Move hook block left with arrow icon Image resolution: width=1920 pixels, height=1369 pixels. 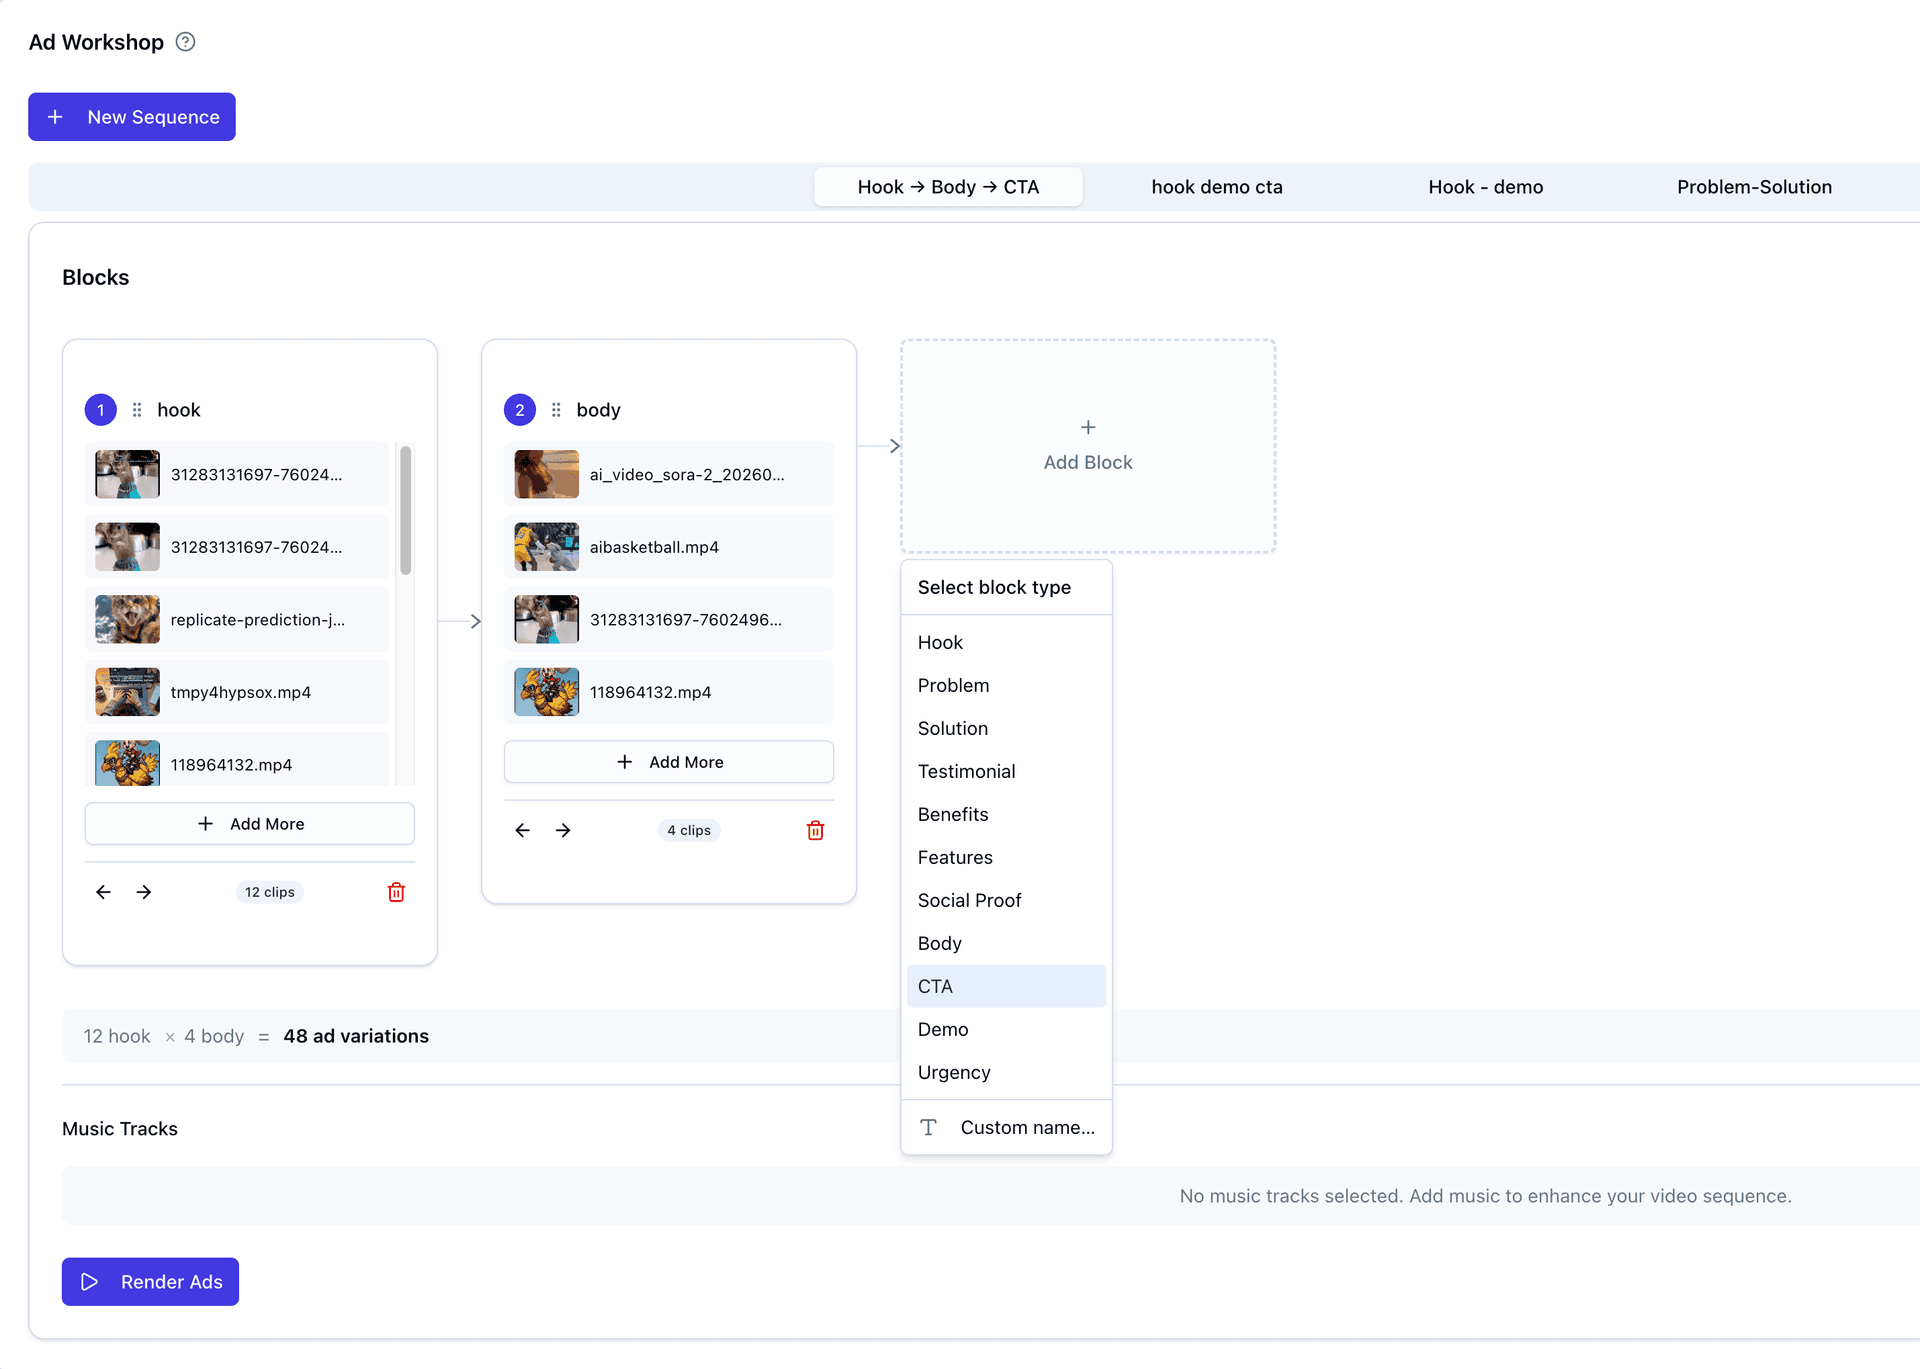click(x=103, y=892)
